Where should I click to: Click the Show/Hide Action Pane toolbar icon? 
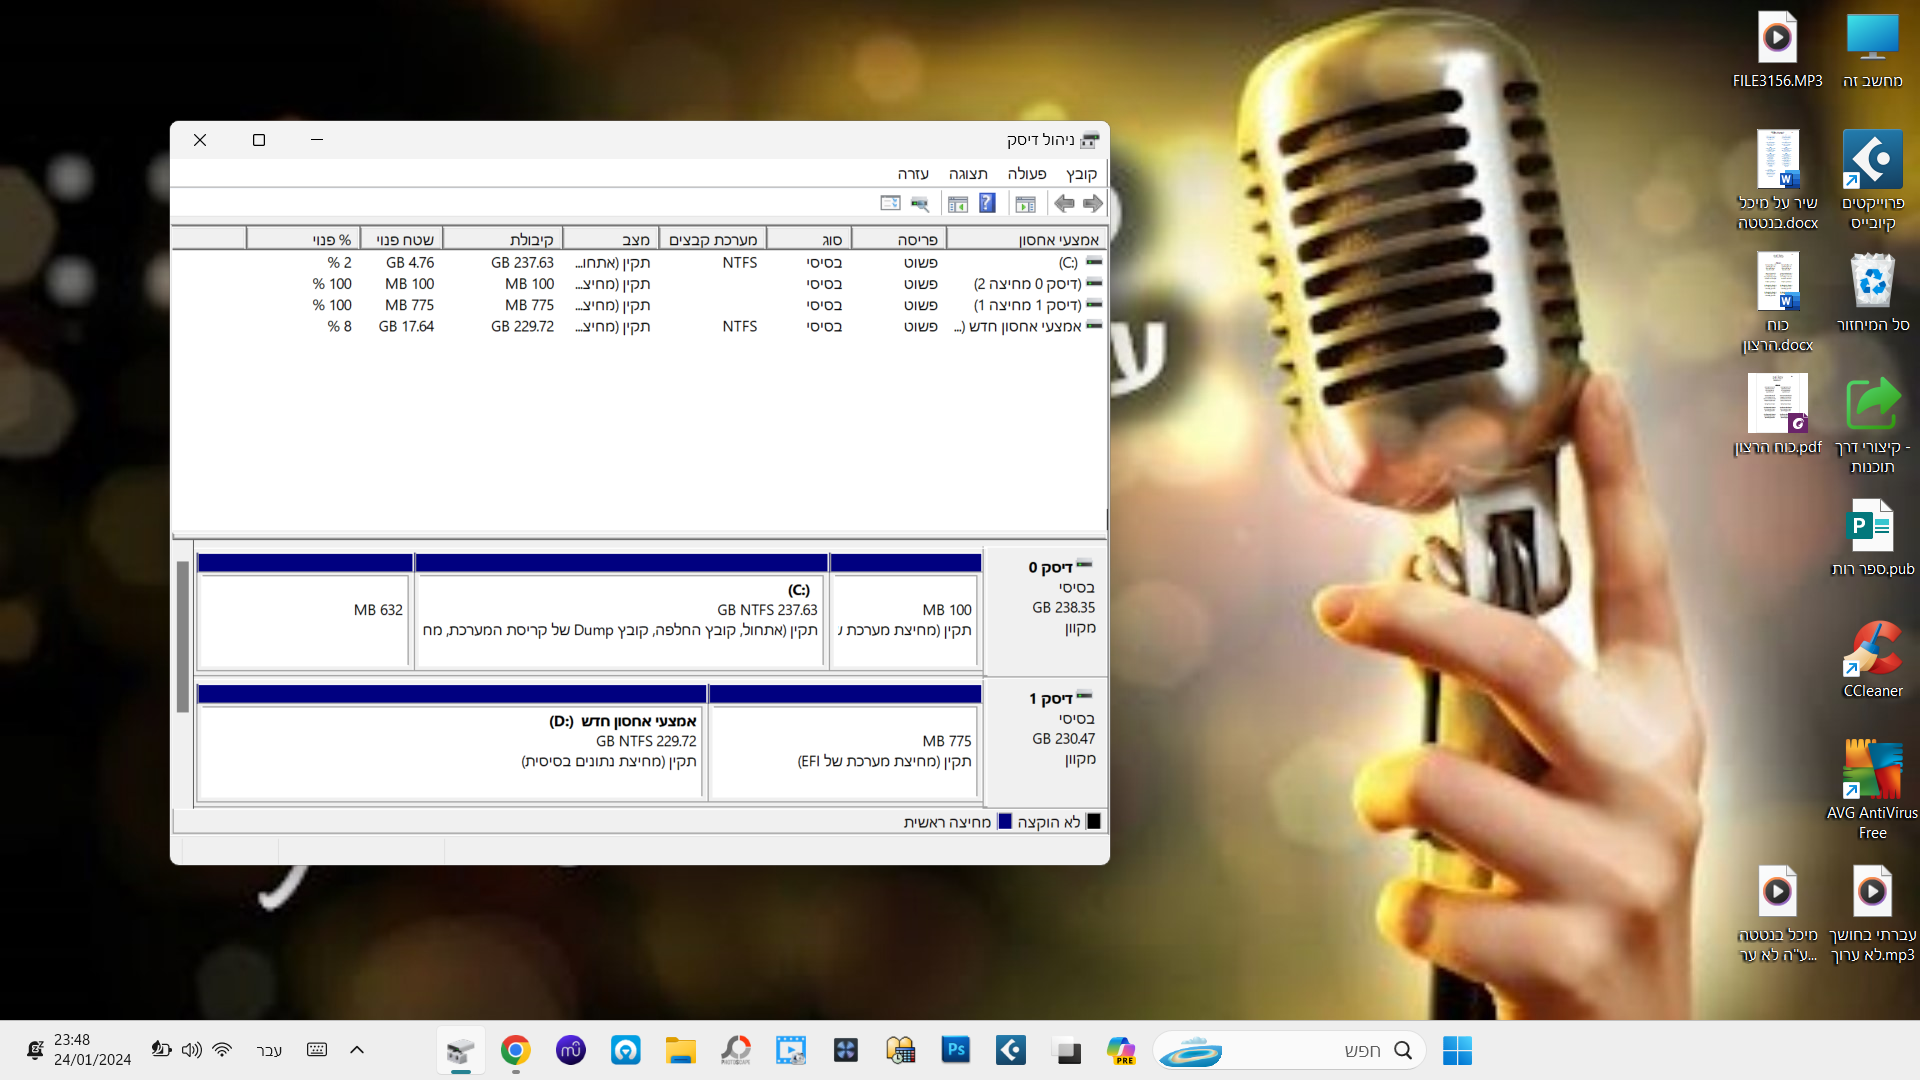point(957,204)
